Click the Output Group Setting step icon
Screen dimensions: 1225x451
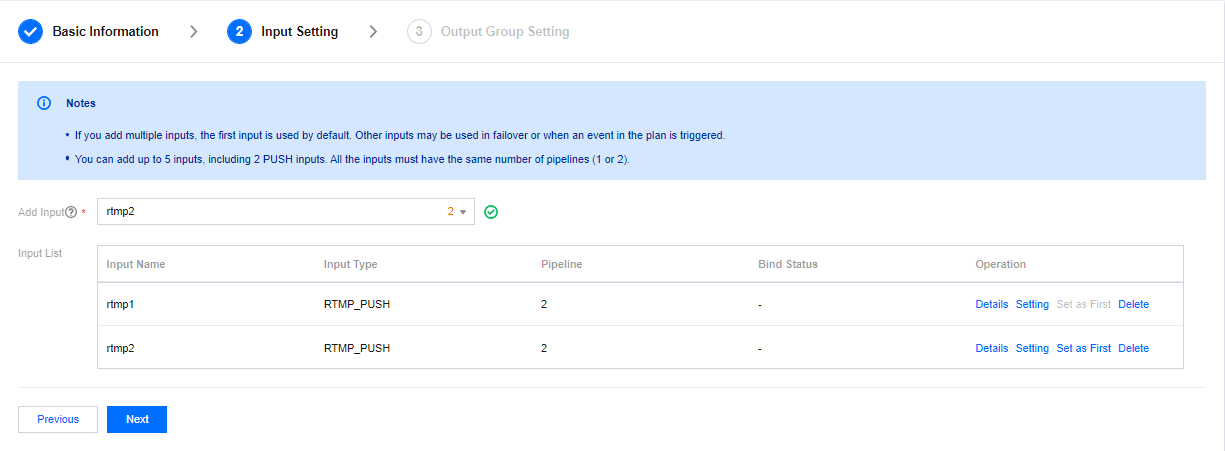click(419, 32)
